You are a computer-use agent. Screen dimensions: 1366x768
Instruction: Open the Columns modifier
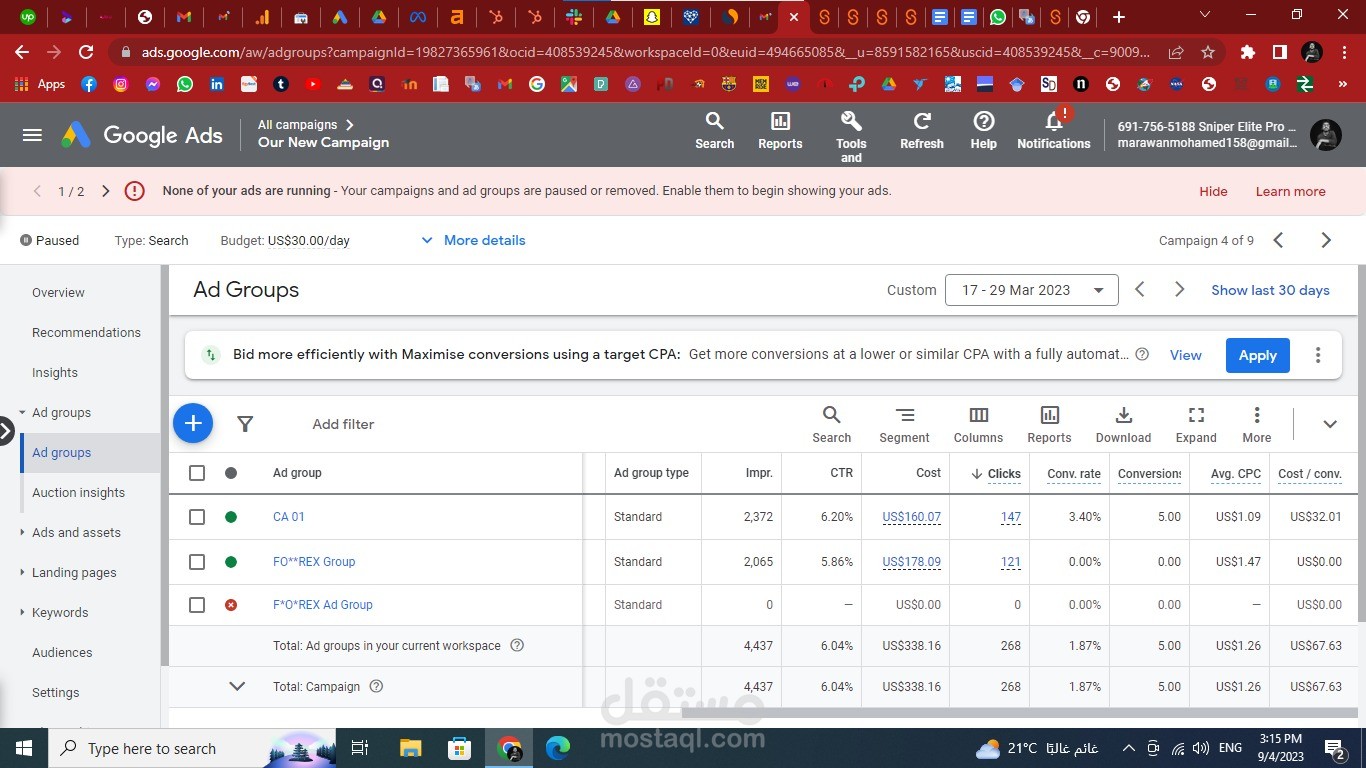[978, 424]
